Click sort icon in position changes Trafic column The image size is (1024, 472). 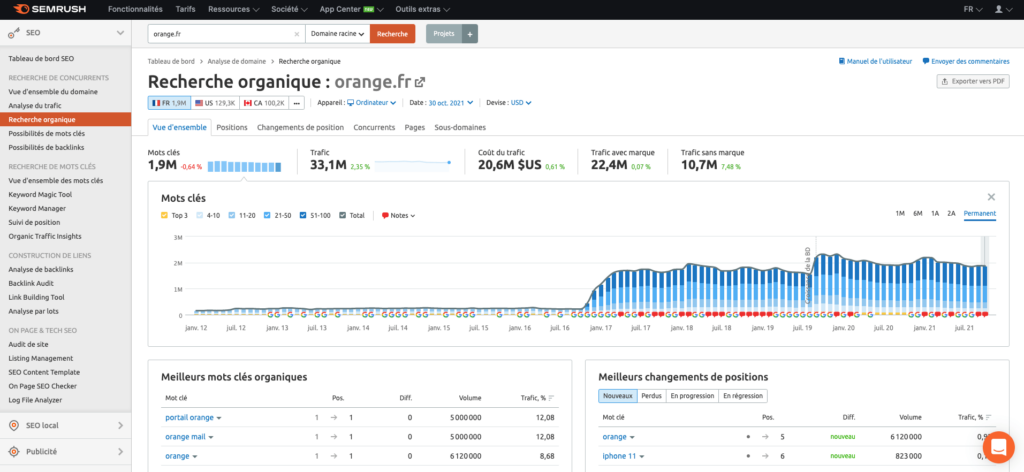click(989, 418)
